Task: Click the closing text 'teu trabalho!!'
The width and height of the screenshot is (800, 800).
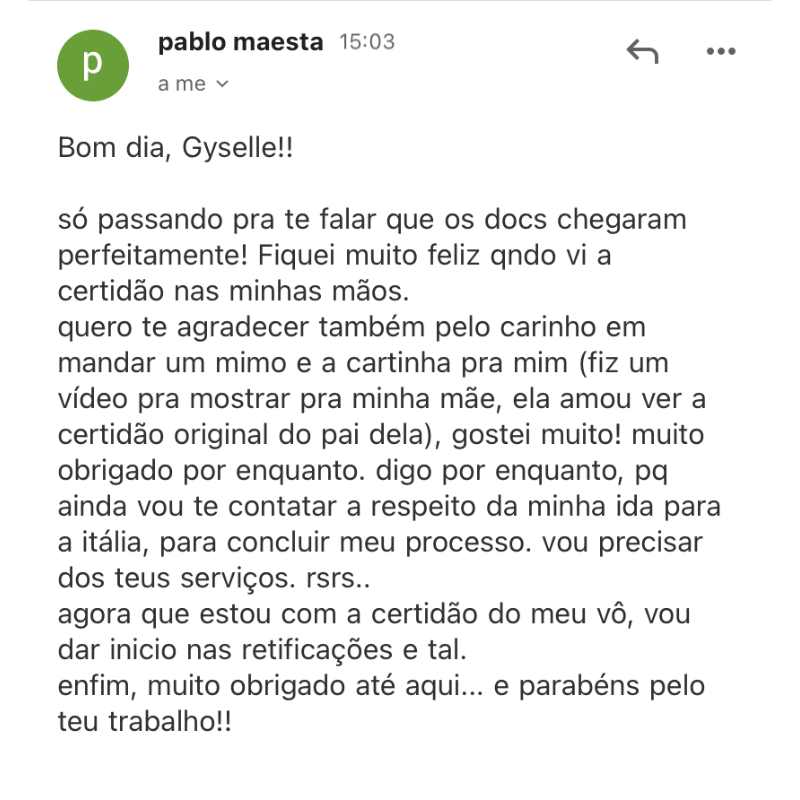Action: [144, 722]
